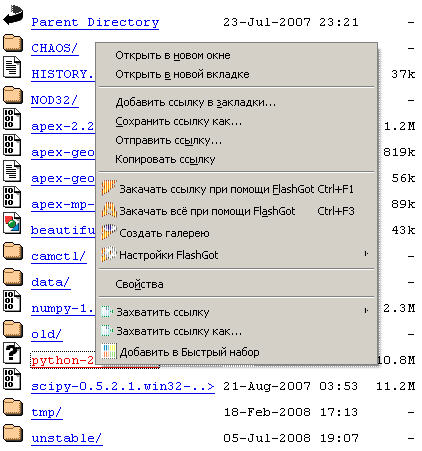
Task: Click the image file icon beside beautifu
Action: (12, 223)
